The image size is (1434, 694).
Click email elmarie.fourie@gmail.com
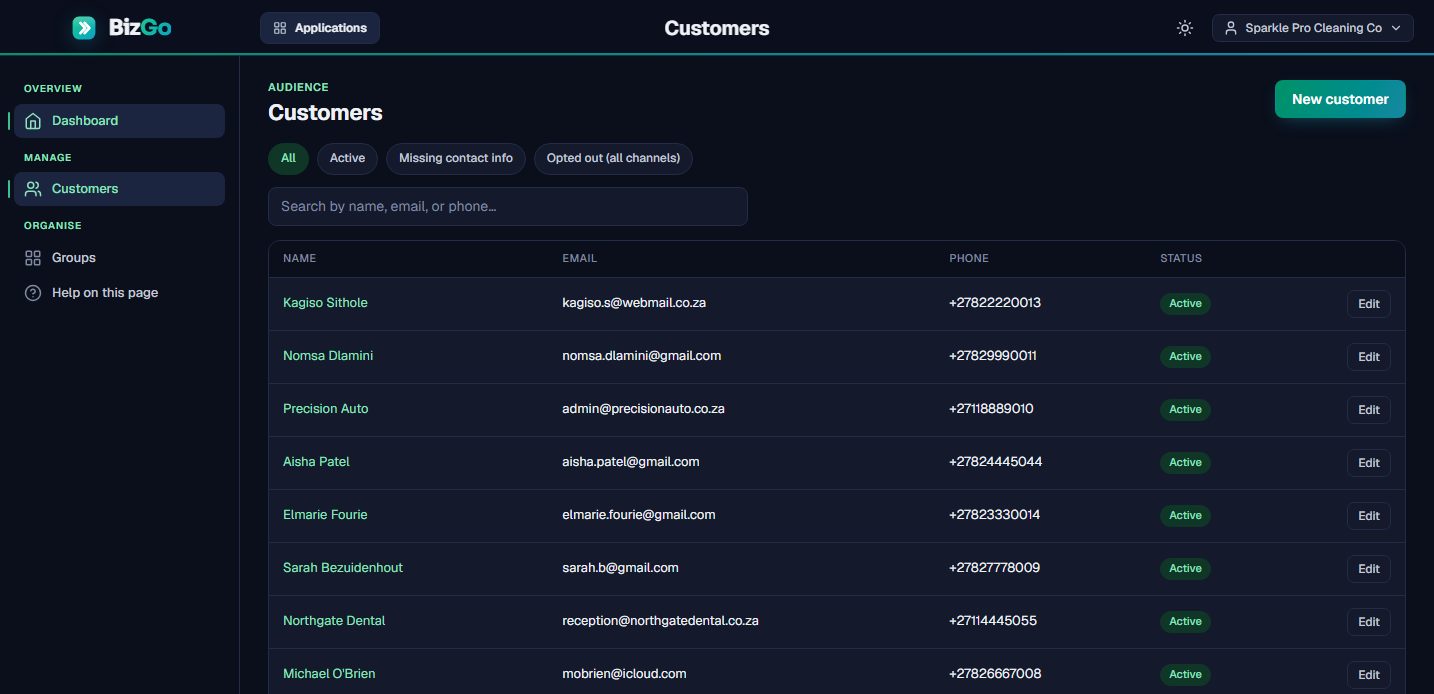coord(639,515)
